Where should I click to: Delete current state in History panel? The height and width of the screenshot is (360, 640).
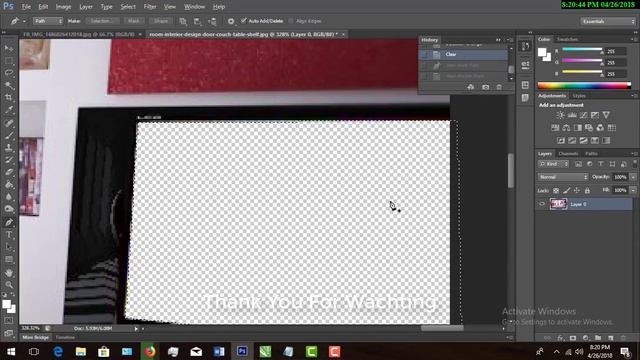coord(499,87)
